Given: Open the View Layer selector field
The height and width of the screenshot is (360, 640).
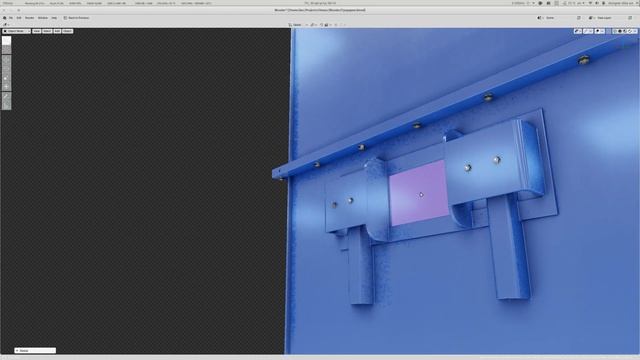Looking at the screenshot, I should click(610, 18).
